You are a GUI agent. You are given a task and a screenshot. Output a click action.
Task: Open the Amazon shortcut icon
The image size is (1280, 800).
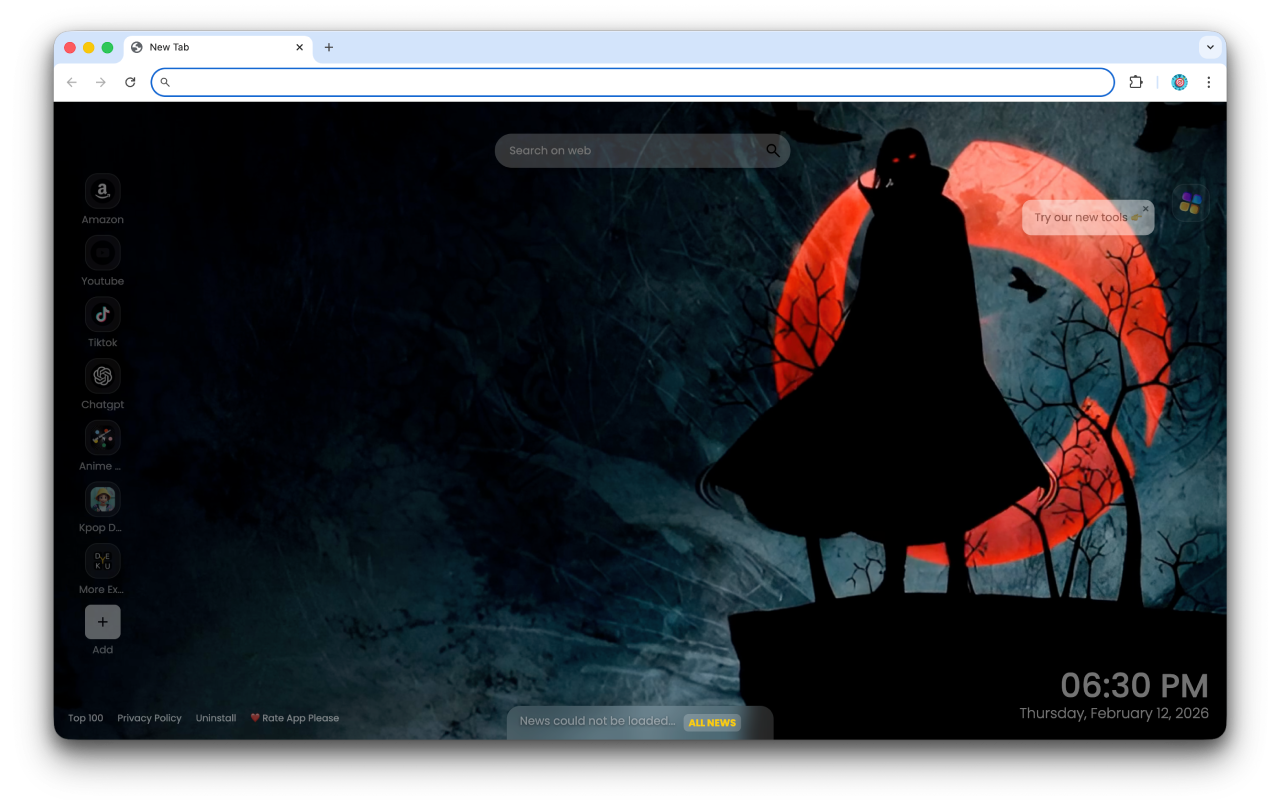[x=102, y=191]
